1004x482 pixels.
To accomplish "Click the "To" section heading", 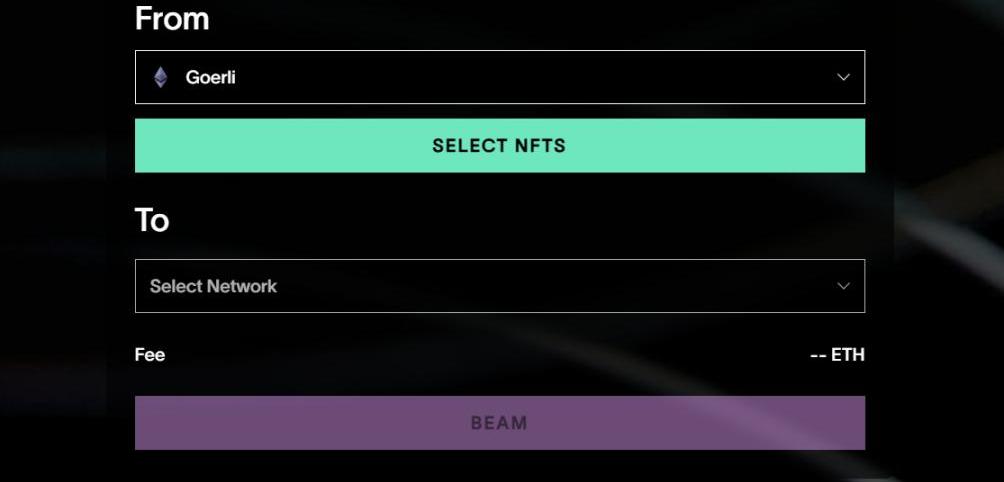I will click(x=152, y=220).
